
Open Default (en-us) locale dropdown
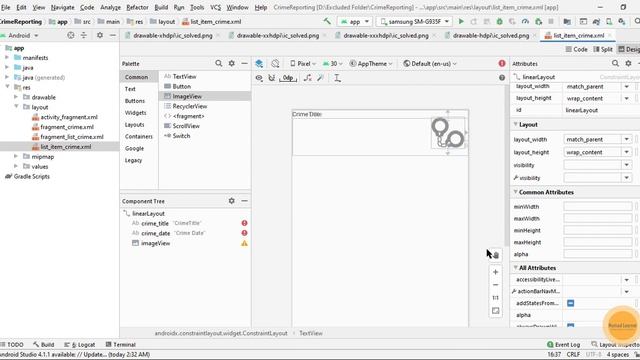[x=430, y=64]
